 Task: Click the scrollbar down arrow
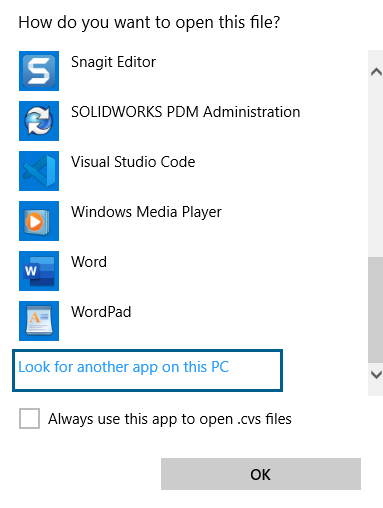(376, 375)
